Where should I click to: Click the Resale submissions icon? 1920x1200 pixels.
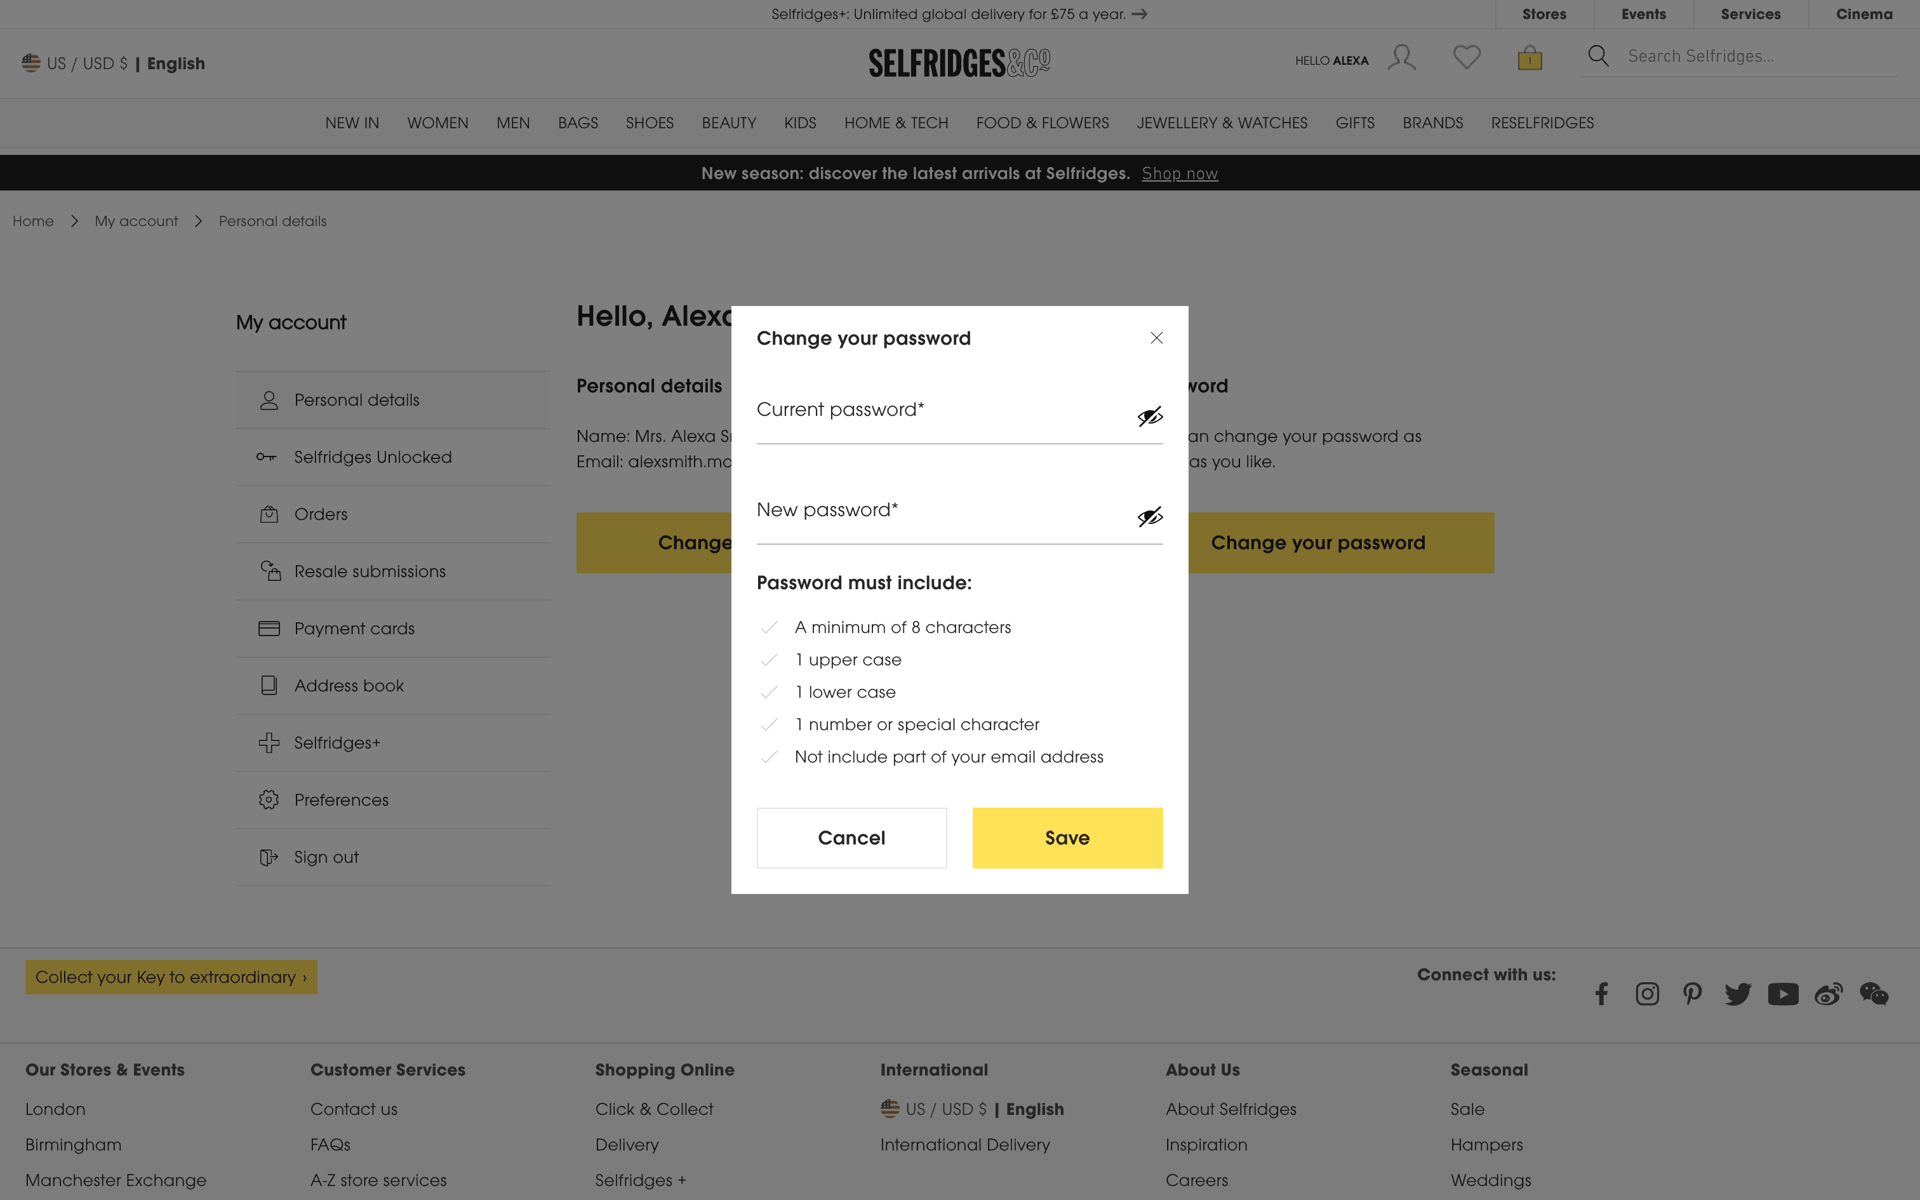(x=270, y=571)
